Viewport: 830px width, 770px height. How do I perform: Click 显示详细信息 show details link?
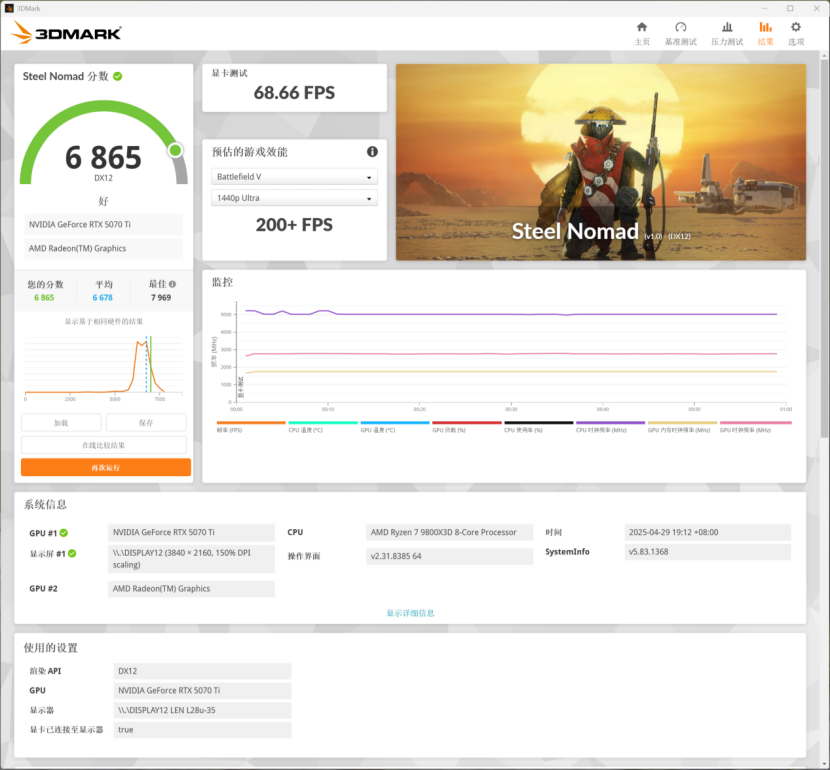(x=410, y=613)
